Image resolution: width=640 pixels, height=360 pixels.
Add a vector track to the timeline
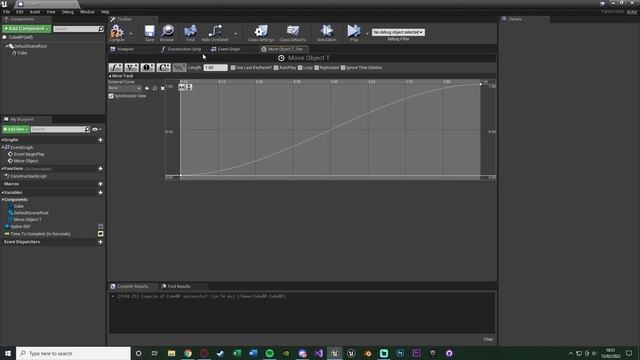[132, 68]
